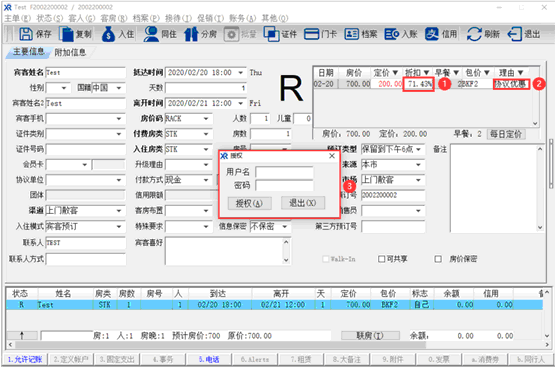Click the 密码 password field
Image resolution: width=555 pixels, height=367 pixels.
(284, 185)
